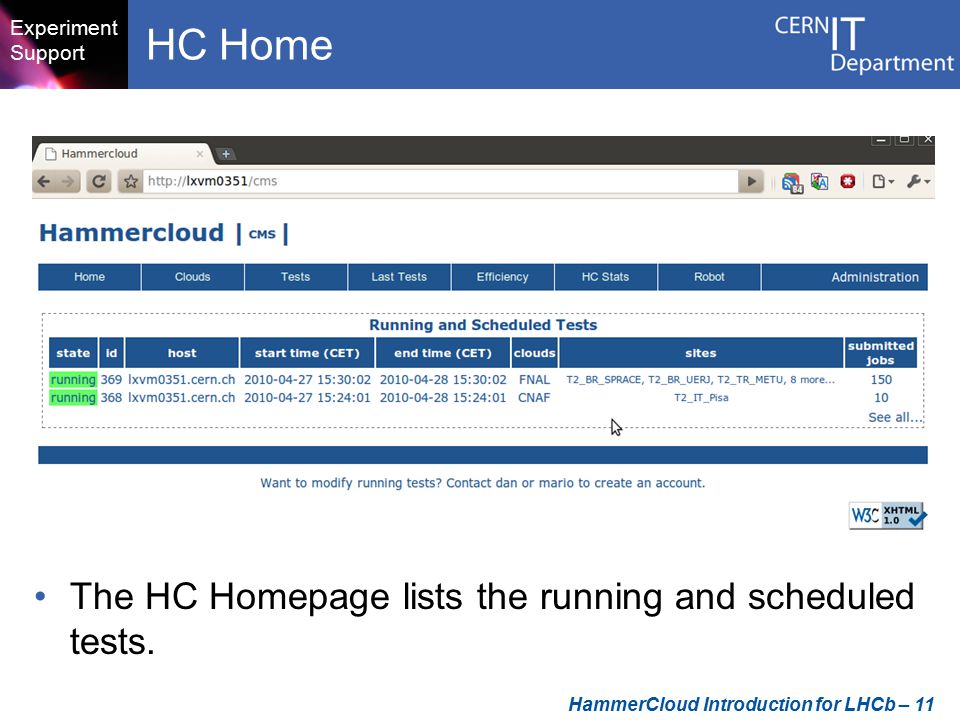
Task: Open the Clouds navigation item
Action: pyautogui.click(x=192, y=277)
